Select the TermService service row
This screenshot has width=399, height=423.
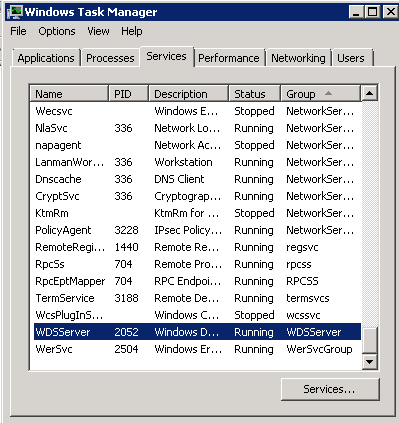click(197, 298)
